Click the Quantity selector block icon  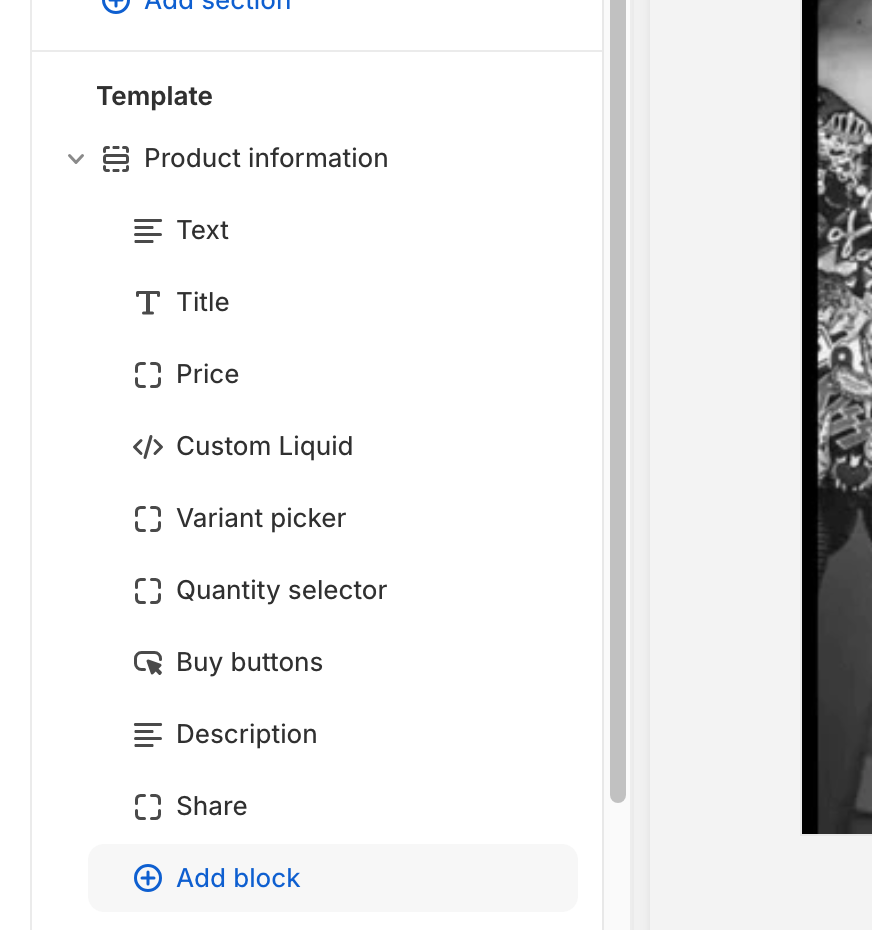[147, 590]
